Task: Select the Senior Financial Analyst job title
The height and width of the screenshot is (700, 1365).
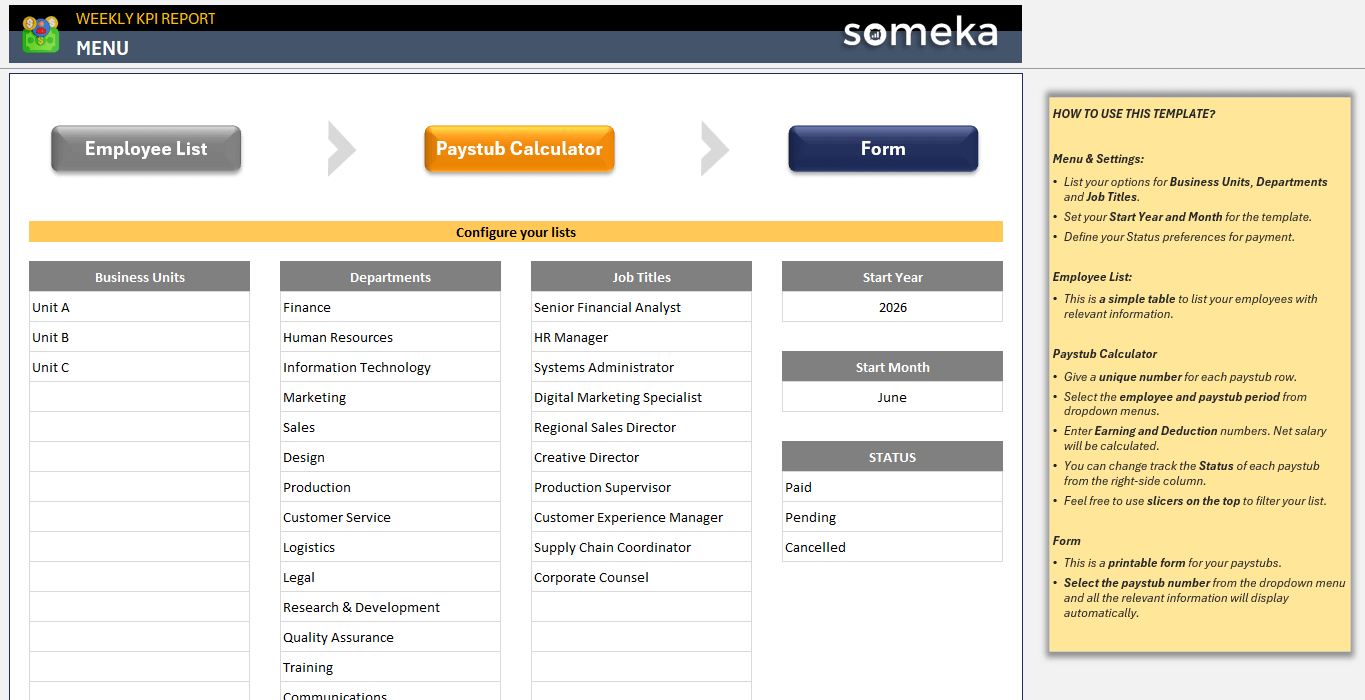Action: tap(641, 307)
